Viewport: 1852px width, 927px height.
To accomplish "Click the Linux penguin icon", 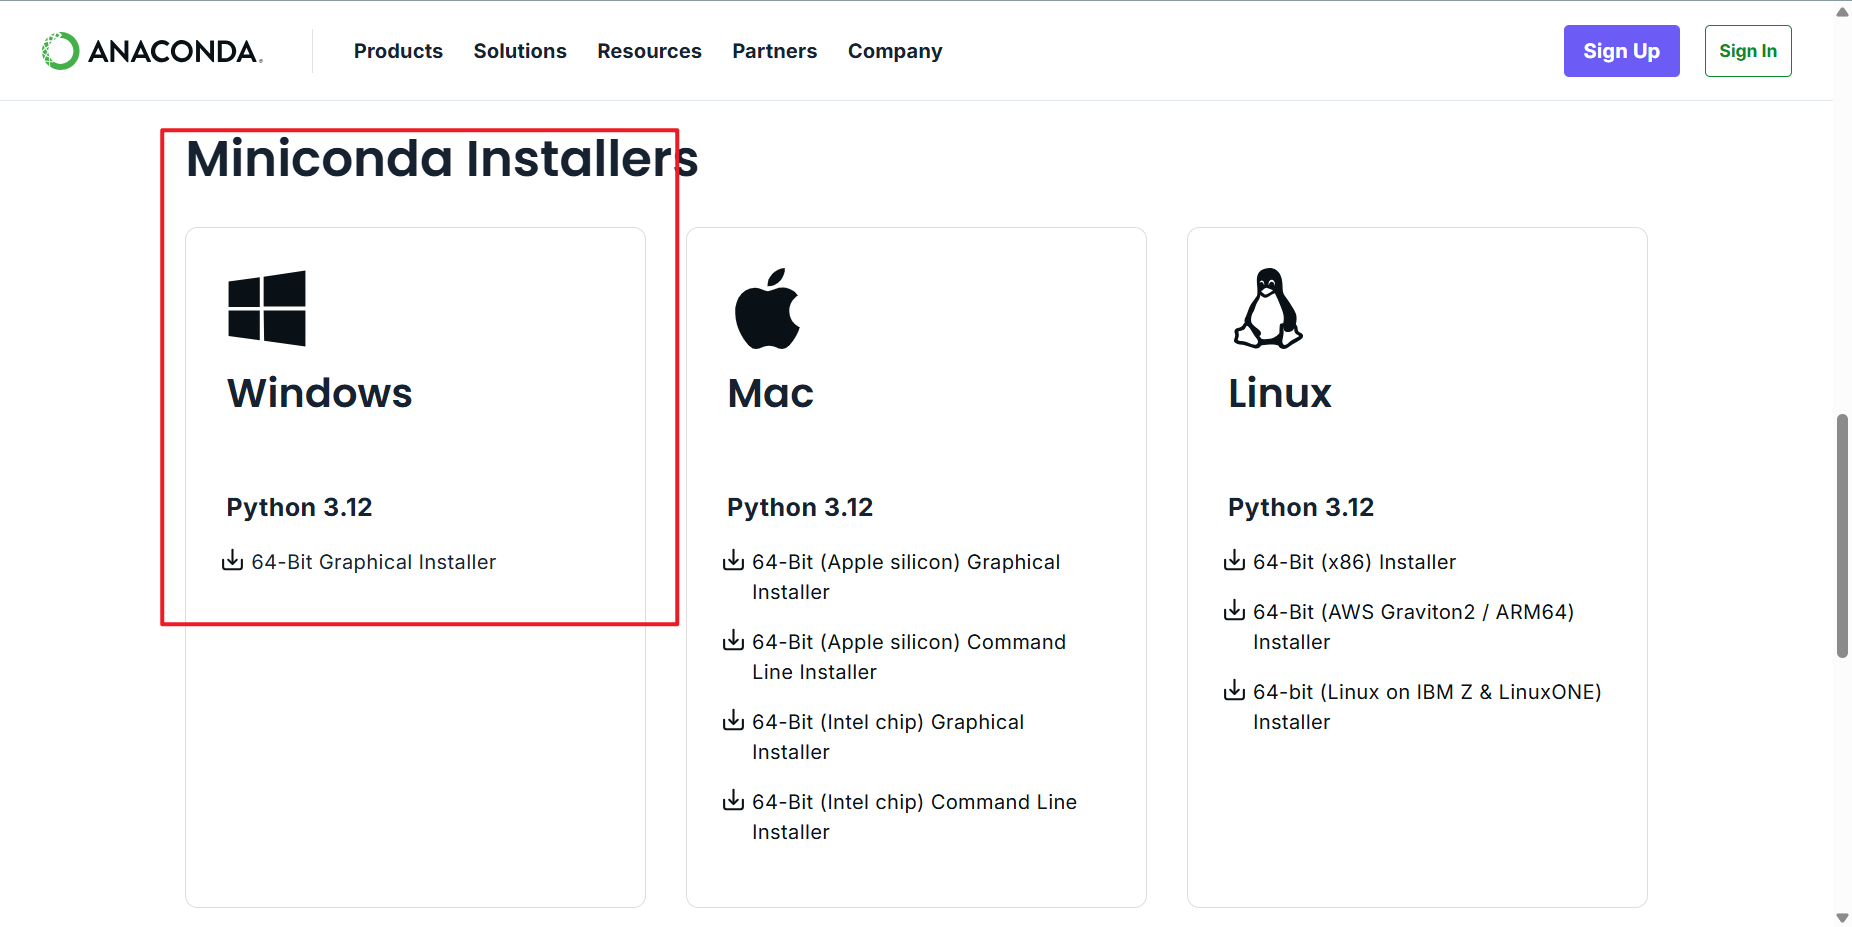I will click(x=1268, y=308).
